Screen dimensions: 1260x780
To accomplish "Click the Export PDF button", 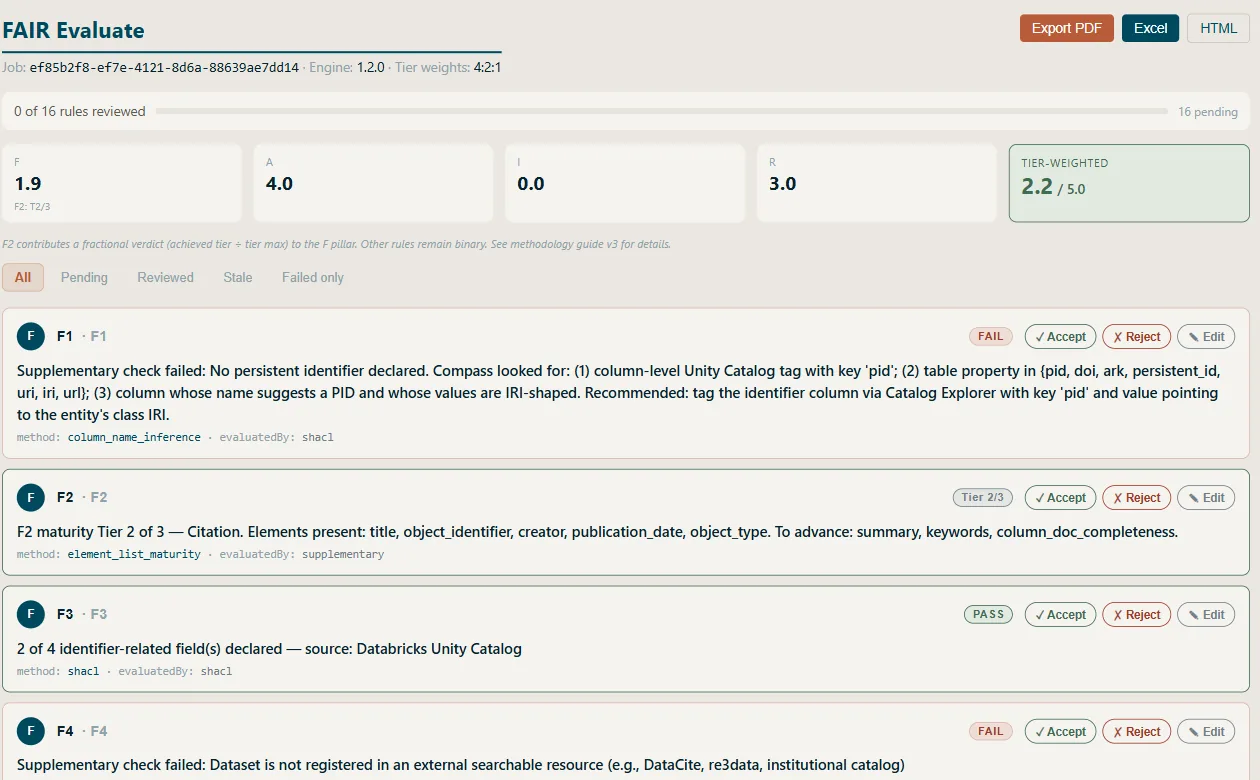I will [1067, 28].
